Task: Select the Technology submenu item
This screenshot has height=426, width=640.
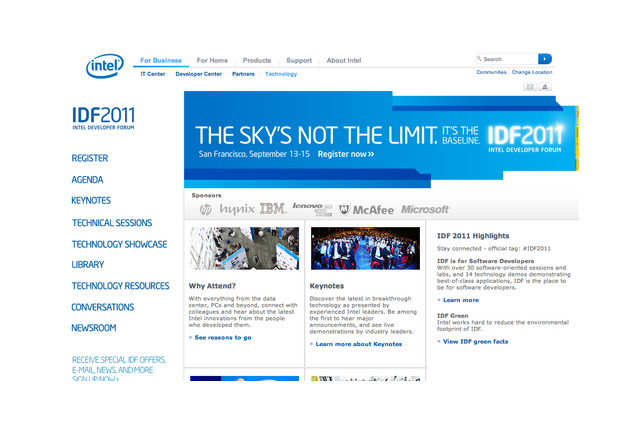Action: coord(281,74)
